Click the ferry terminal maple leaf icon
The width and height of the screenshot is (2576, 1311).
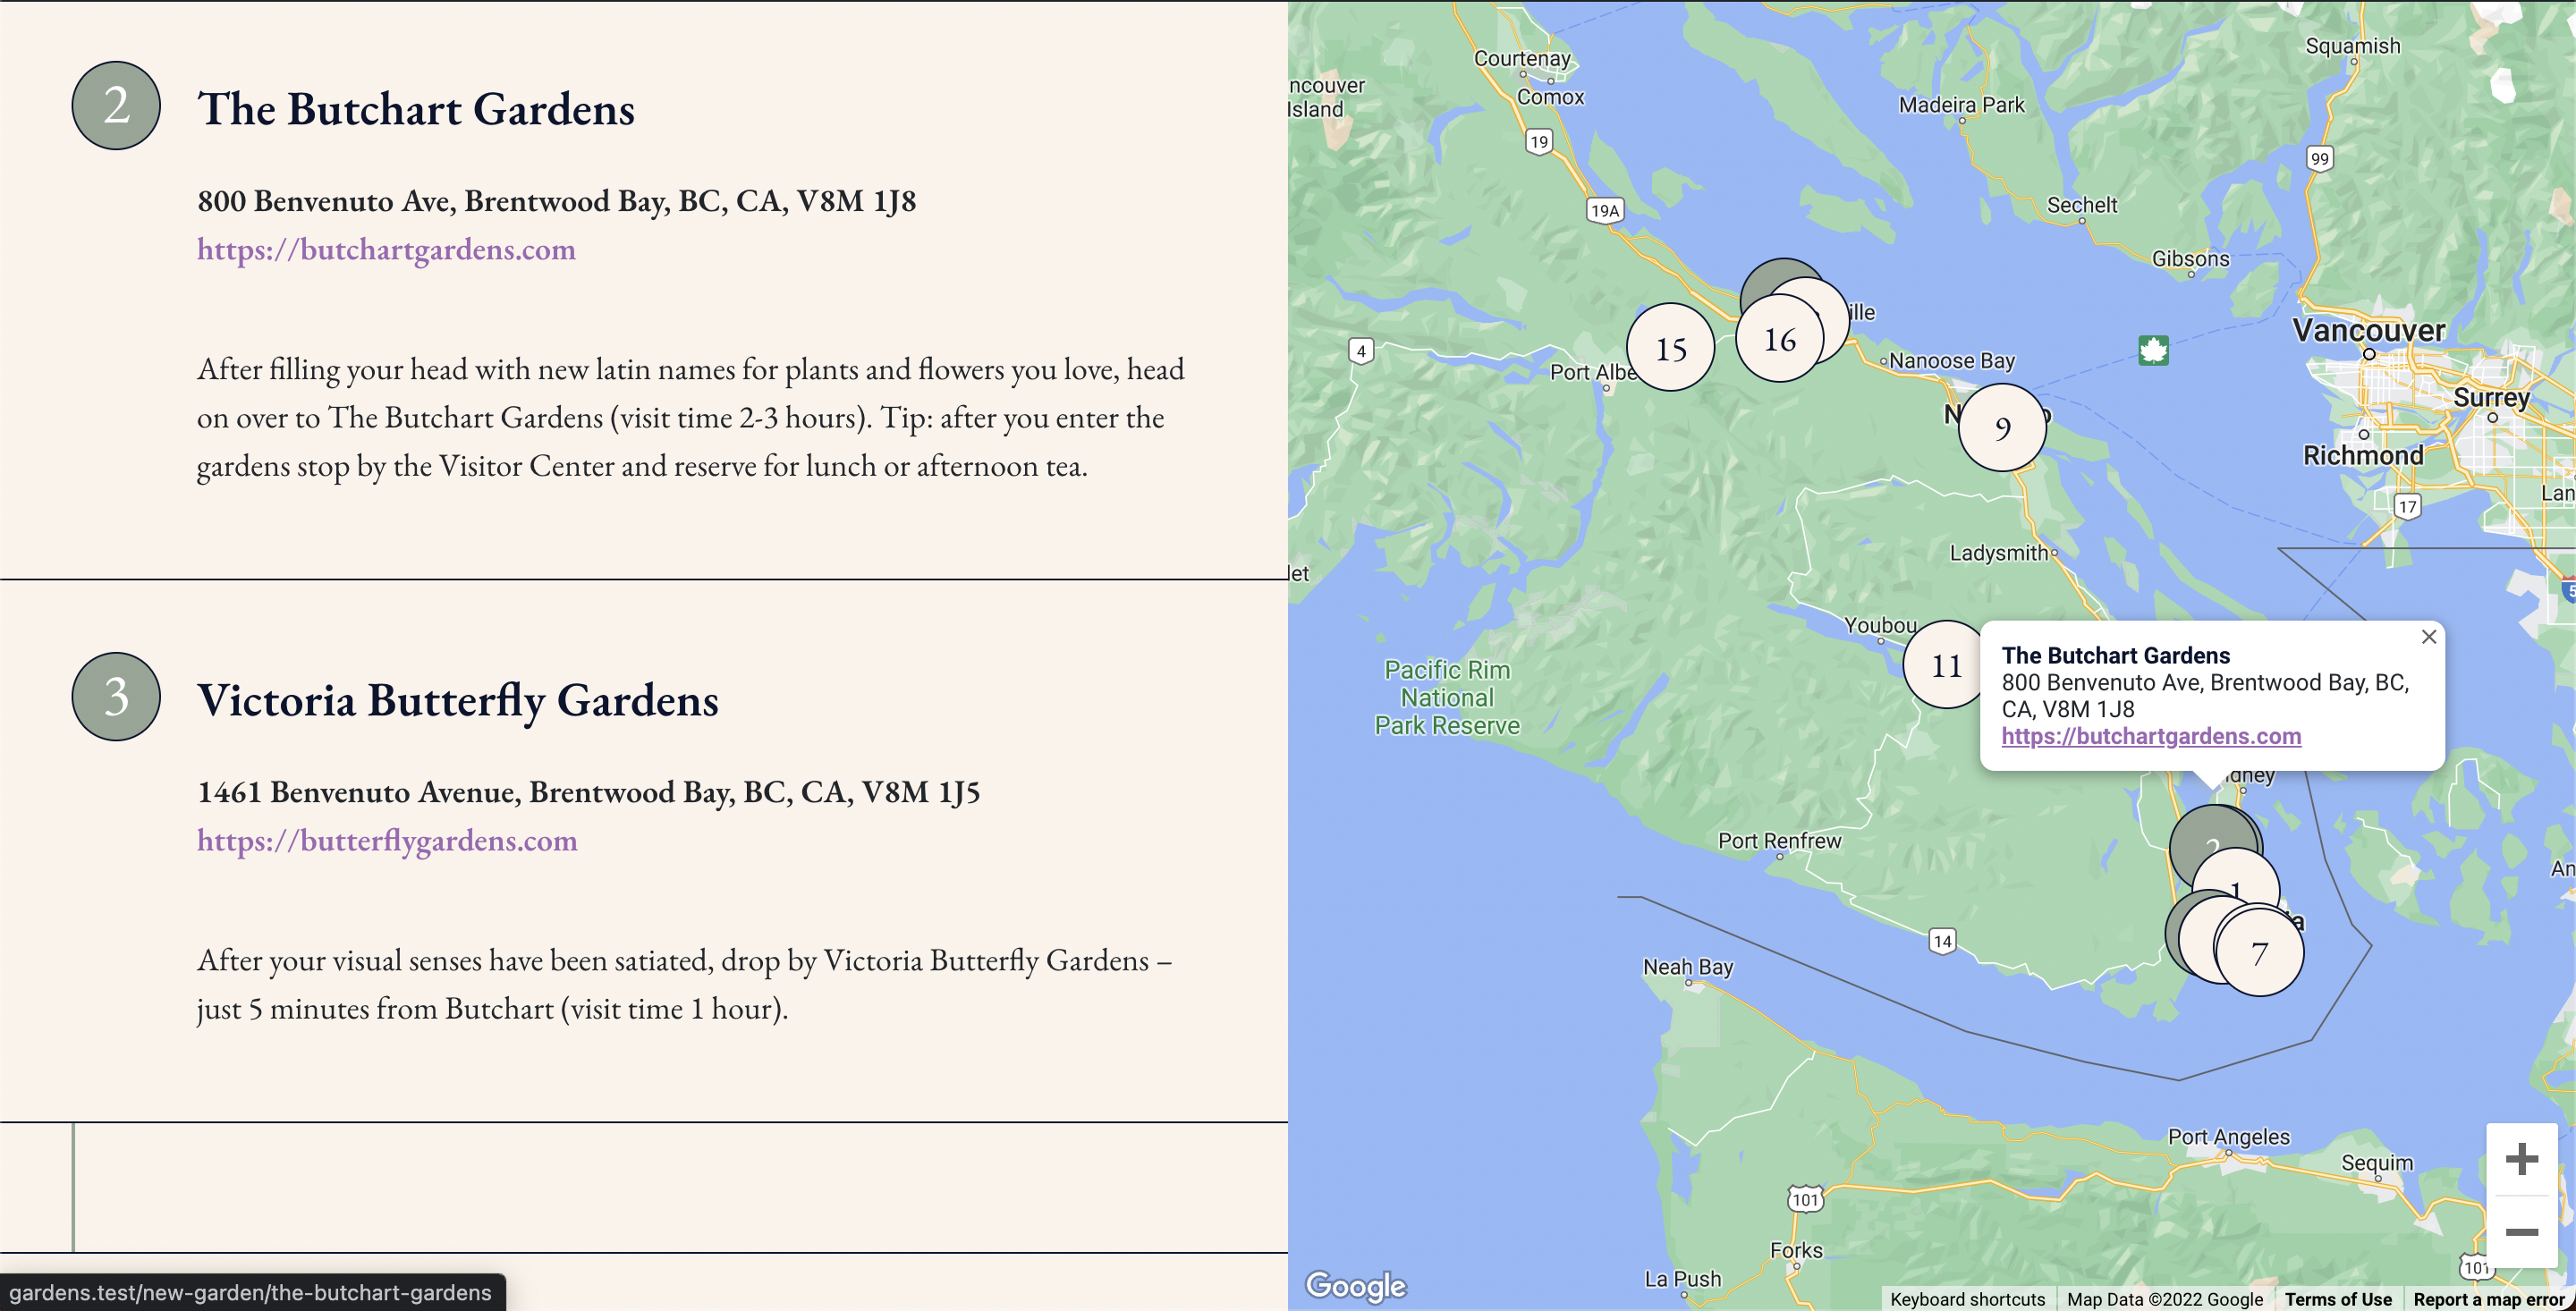[2153, 350]
